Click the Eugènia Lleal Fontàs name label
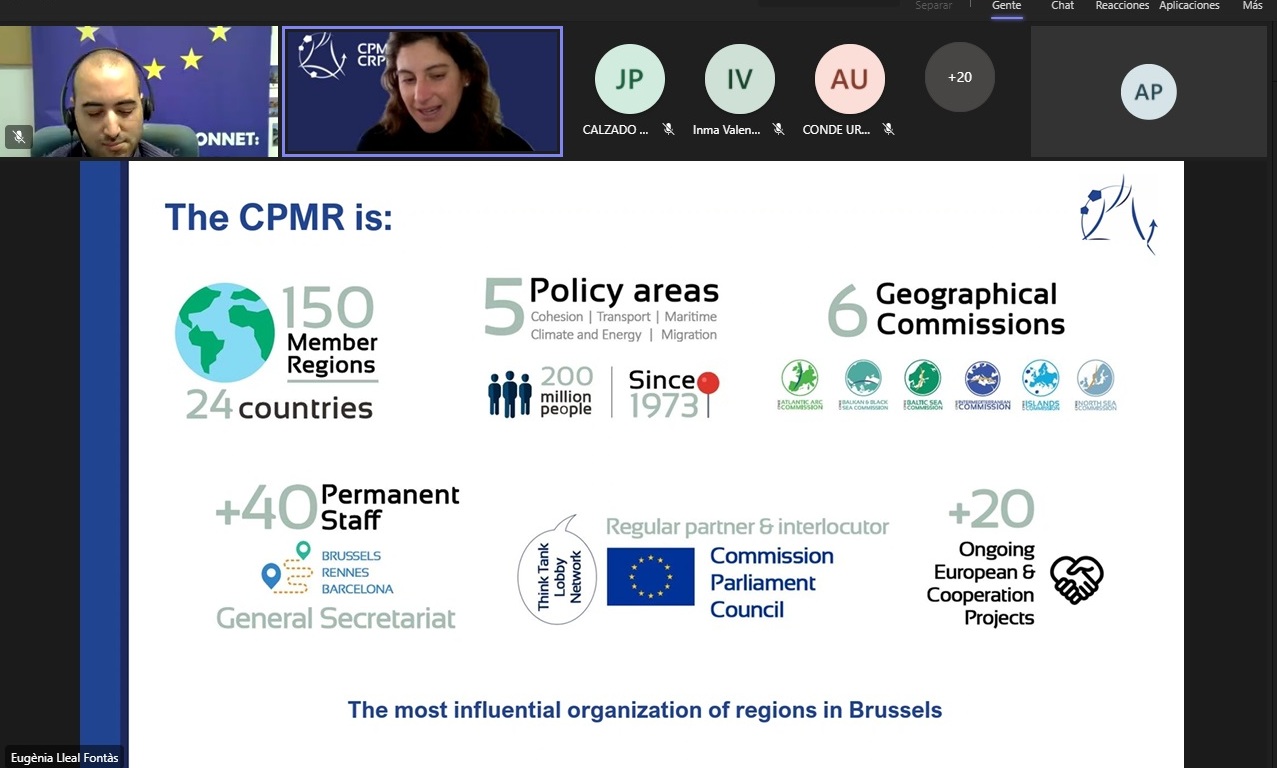The height and width of the screenshot is (768, 1277). [65, 758]
